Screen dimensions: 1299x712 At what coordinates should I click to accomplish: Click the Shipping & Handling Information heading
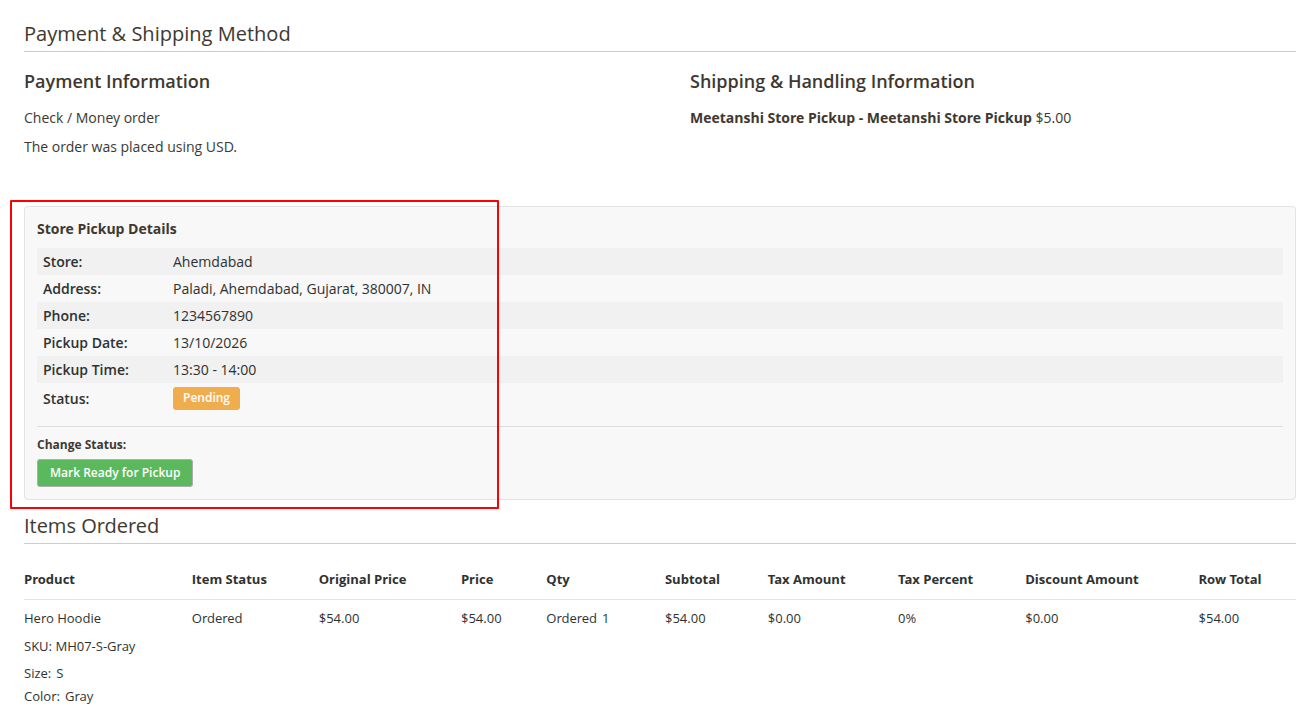coord(832,82)
